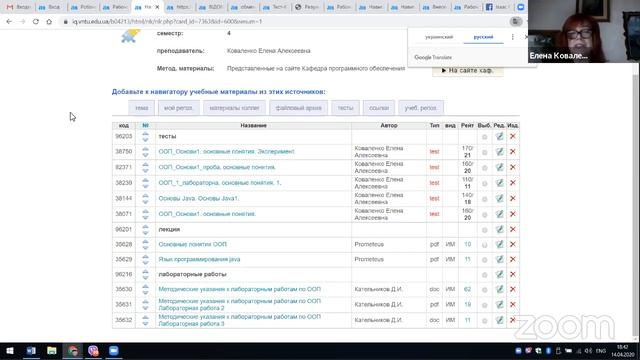Open the ссылки source tab

379,108
